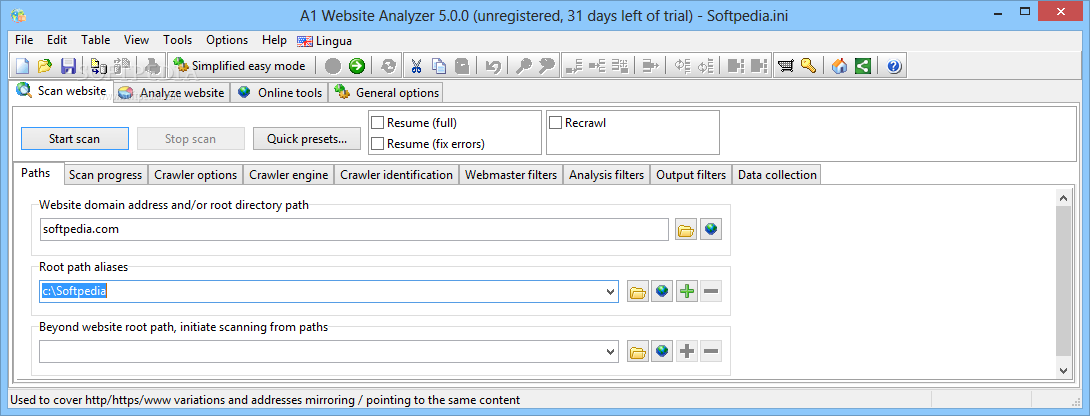Click gray plus for beyond root paths
The height and width of the screenshot is (416, 1090).
click(x=687, y=351)
